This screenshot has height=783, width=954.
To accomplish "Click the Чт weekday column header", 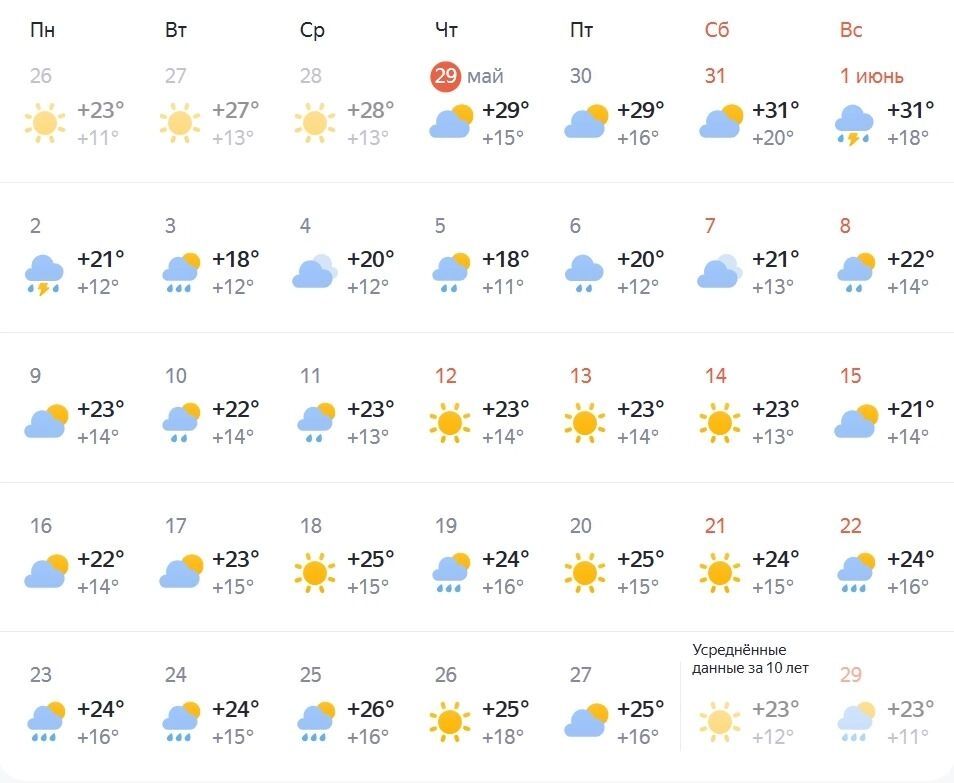I will point(446,30).
